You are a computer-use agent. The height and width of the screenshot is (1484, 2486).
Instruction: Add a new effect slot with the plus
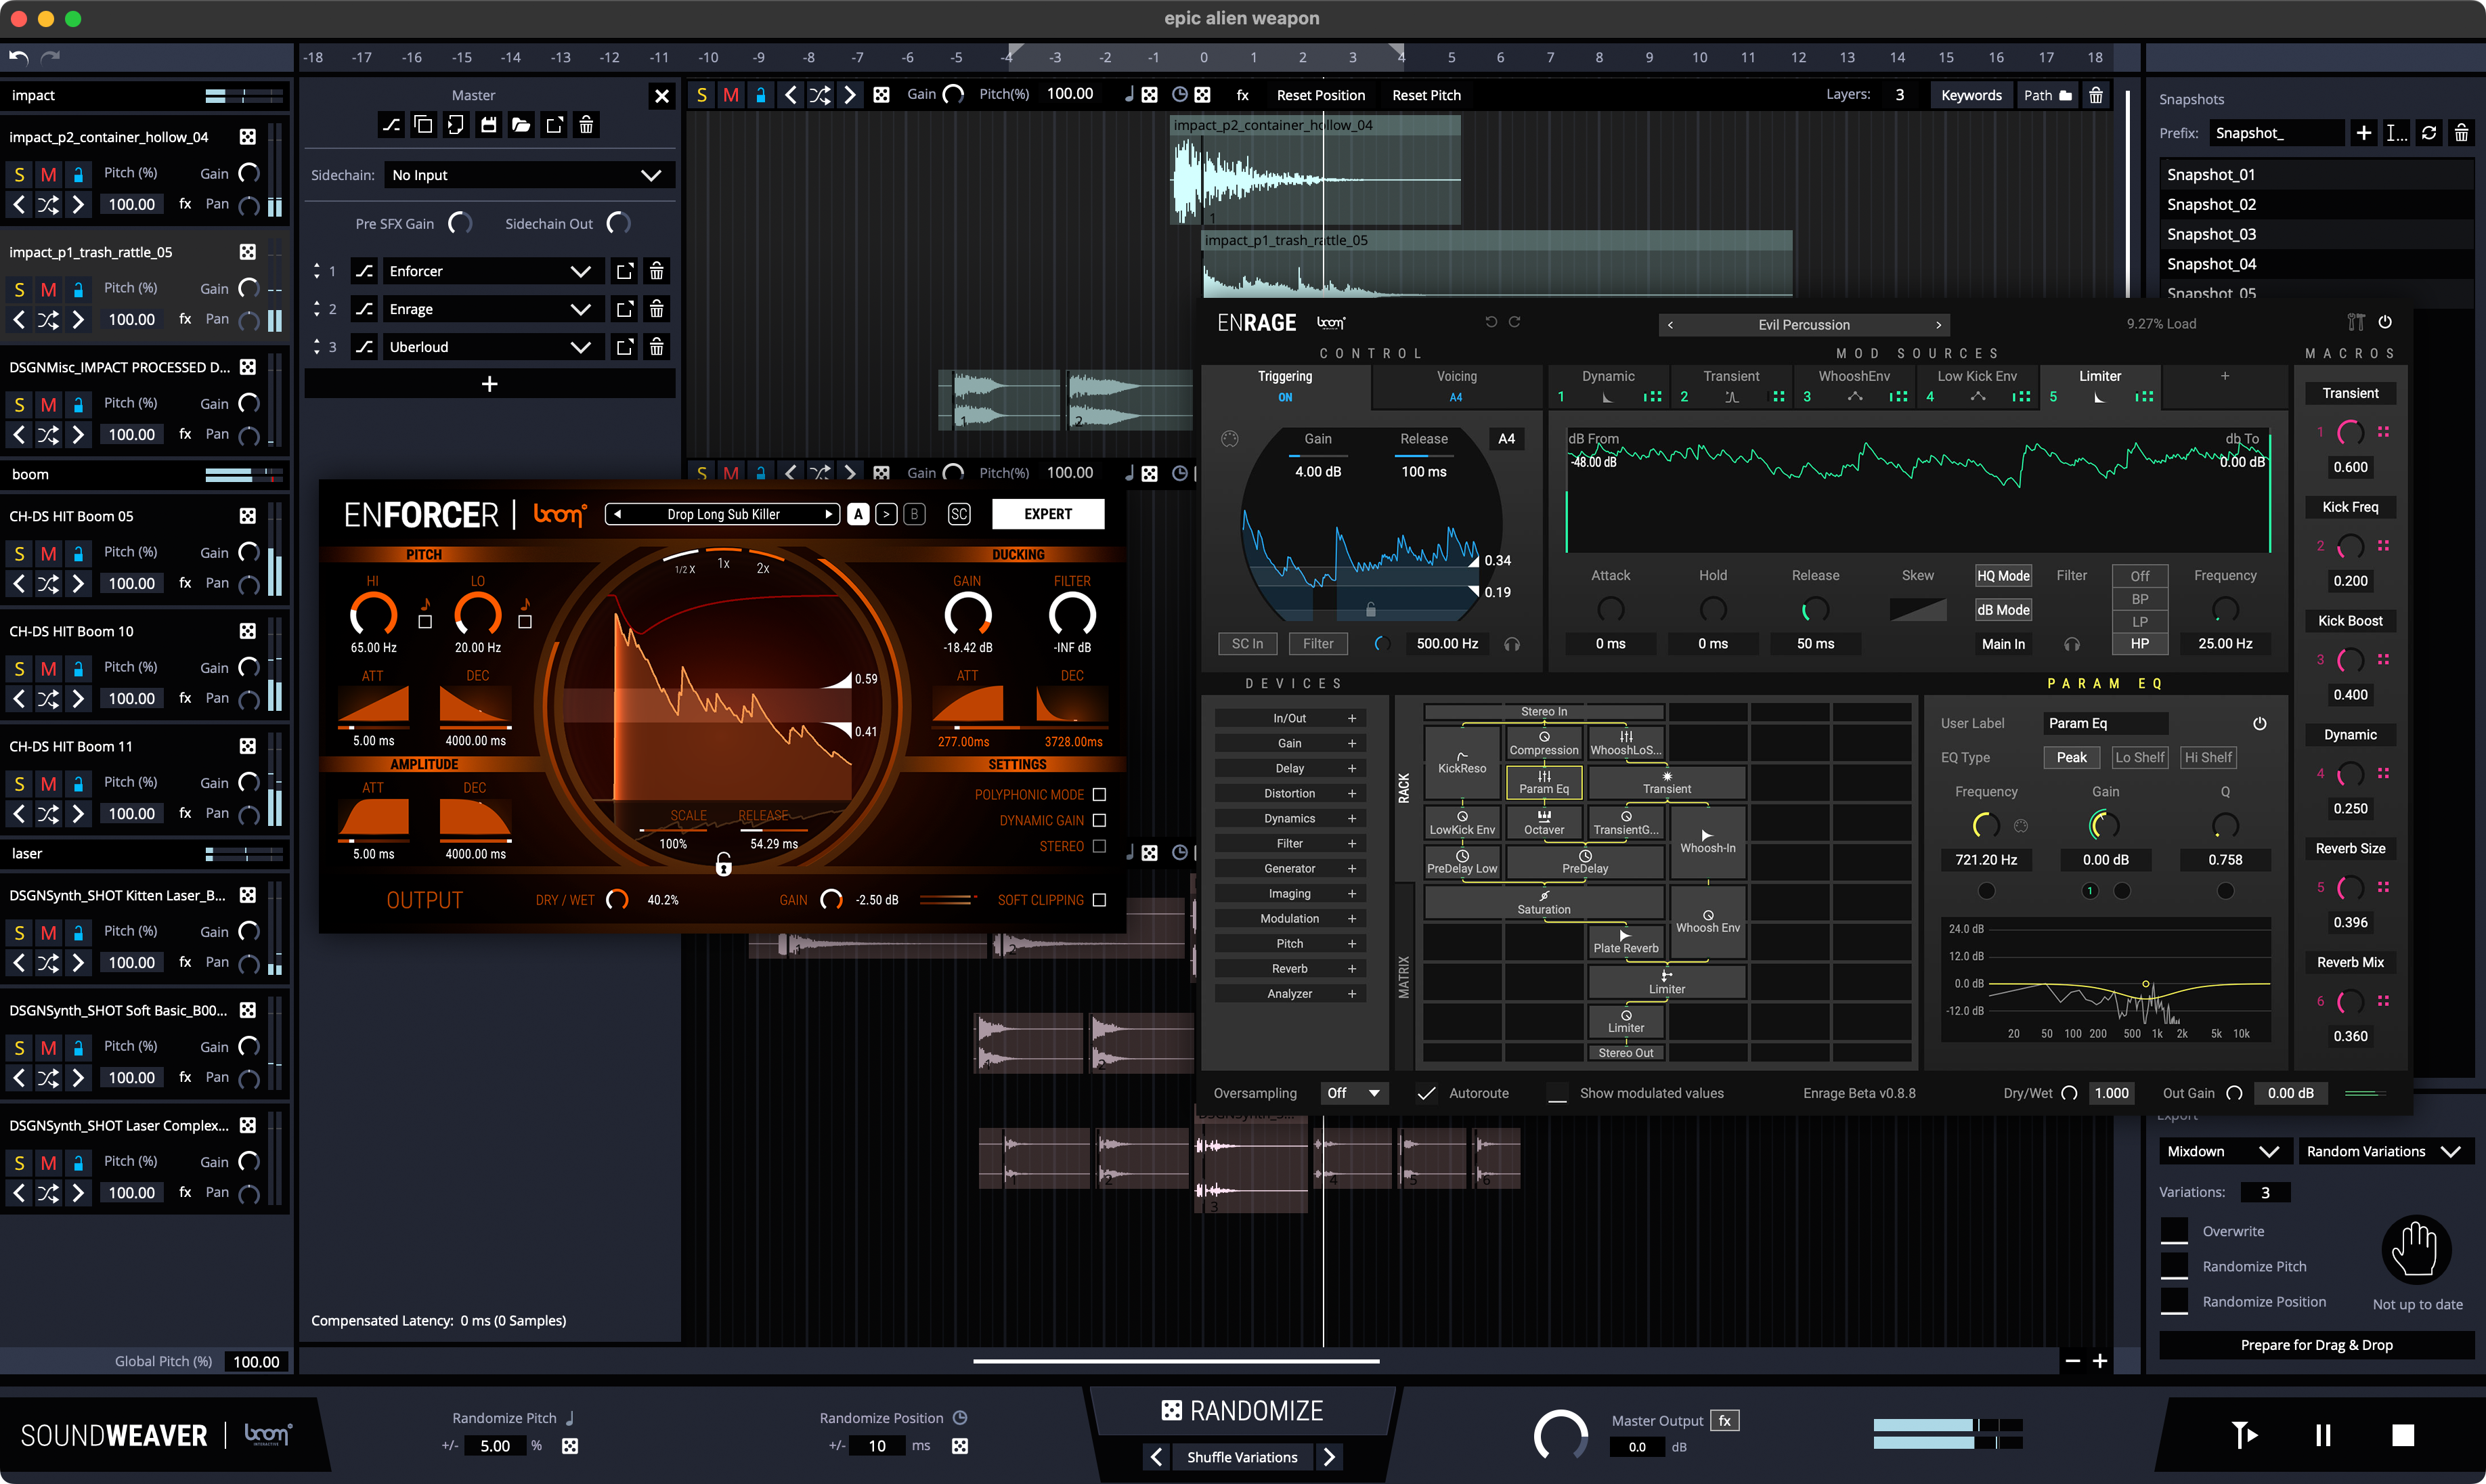(489, 384)
